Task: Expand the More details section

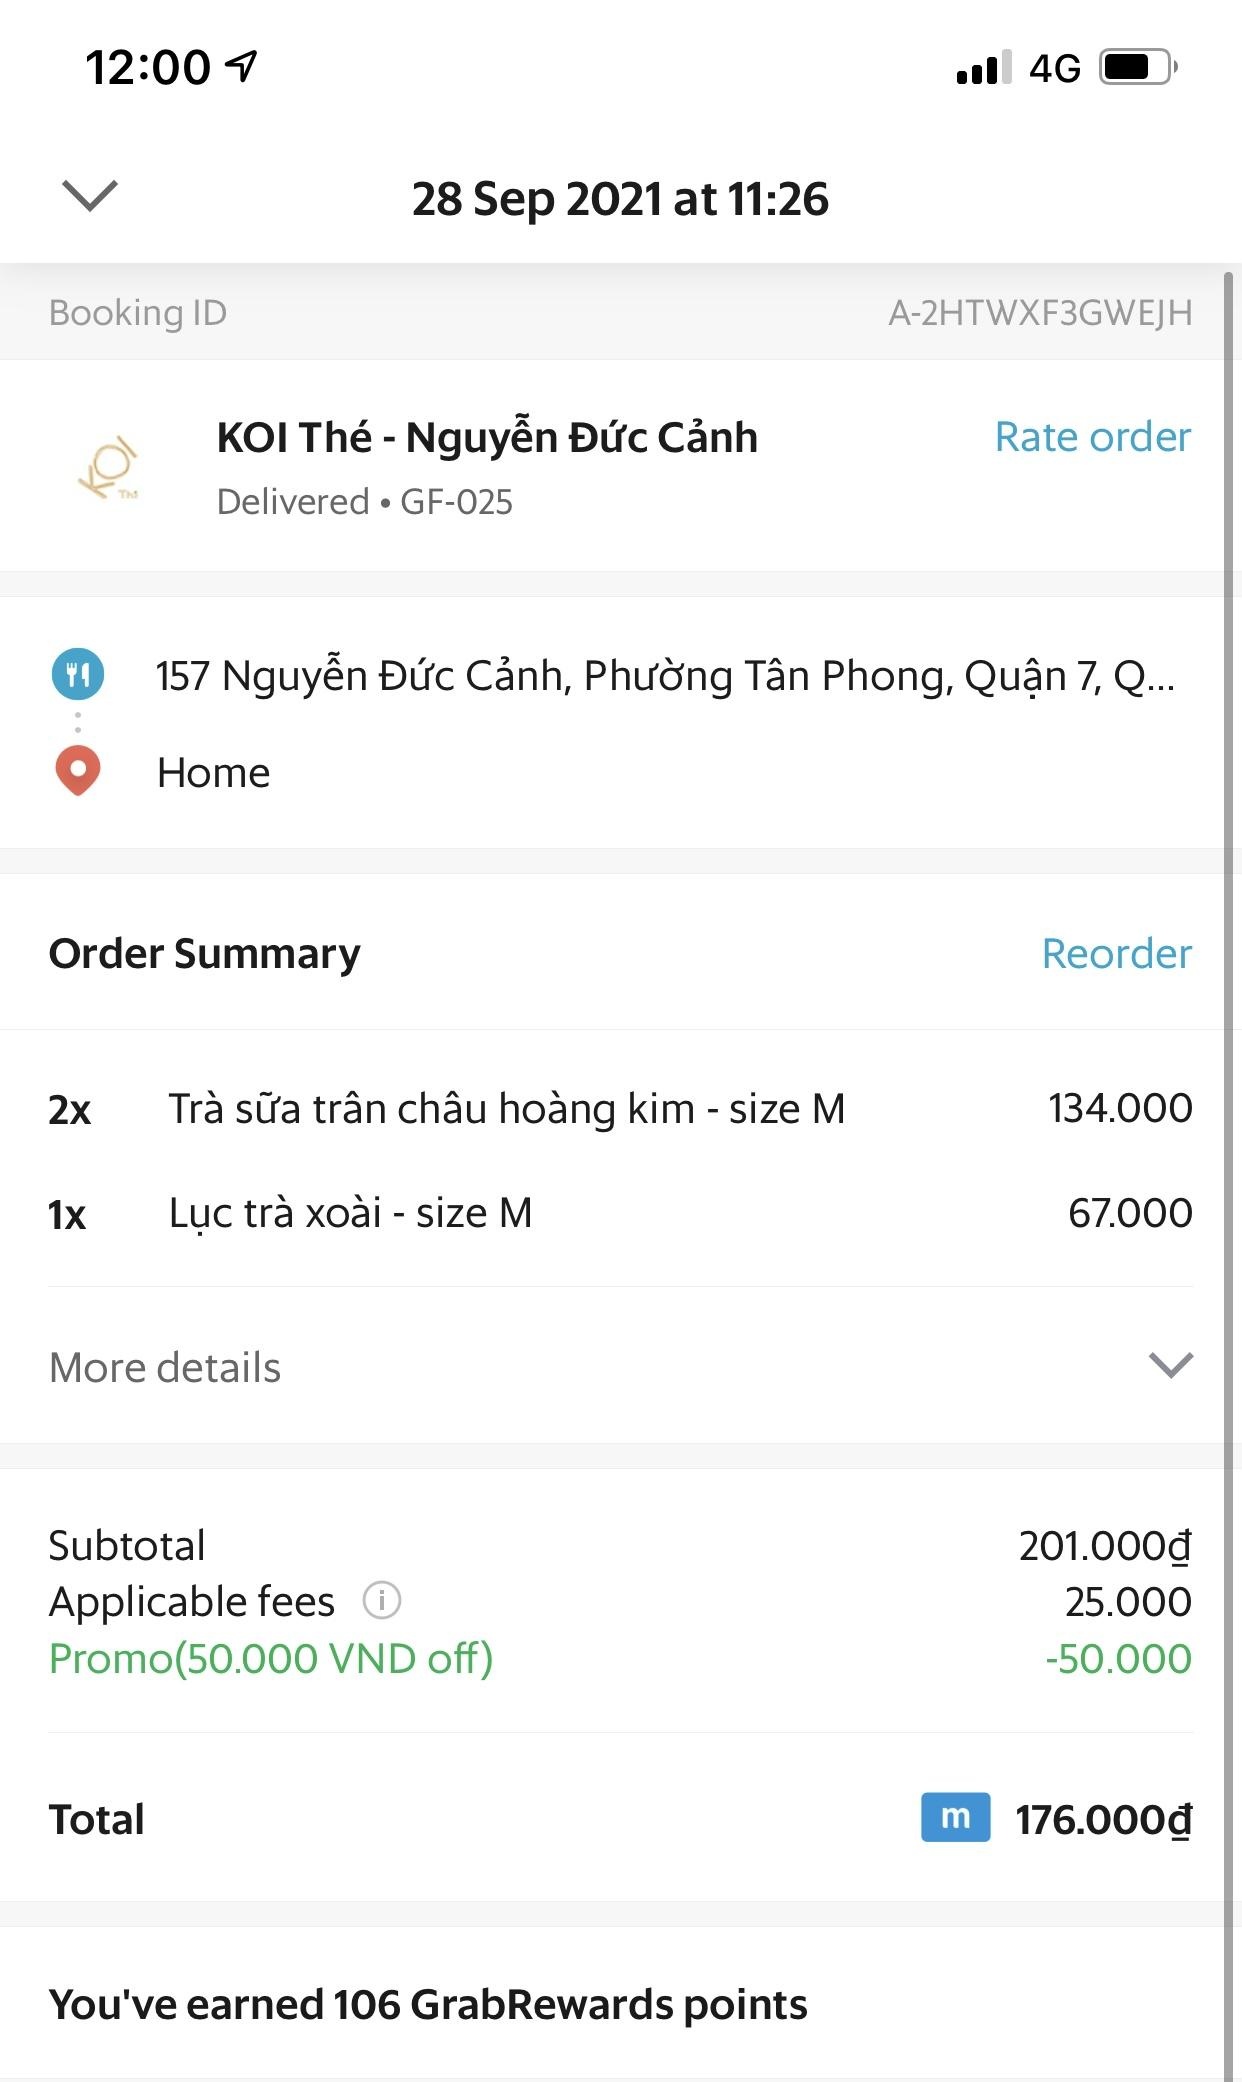Action: [x=165, y=1366]
